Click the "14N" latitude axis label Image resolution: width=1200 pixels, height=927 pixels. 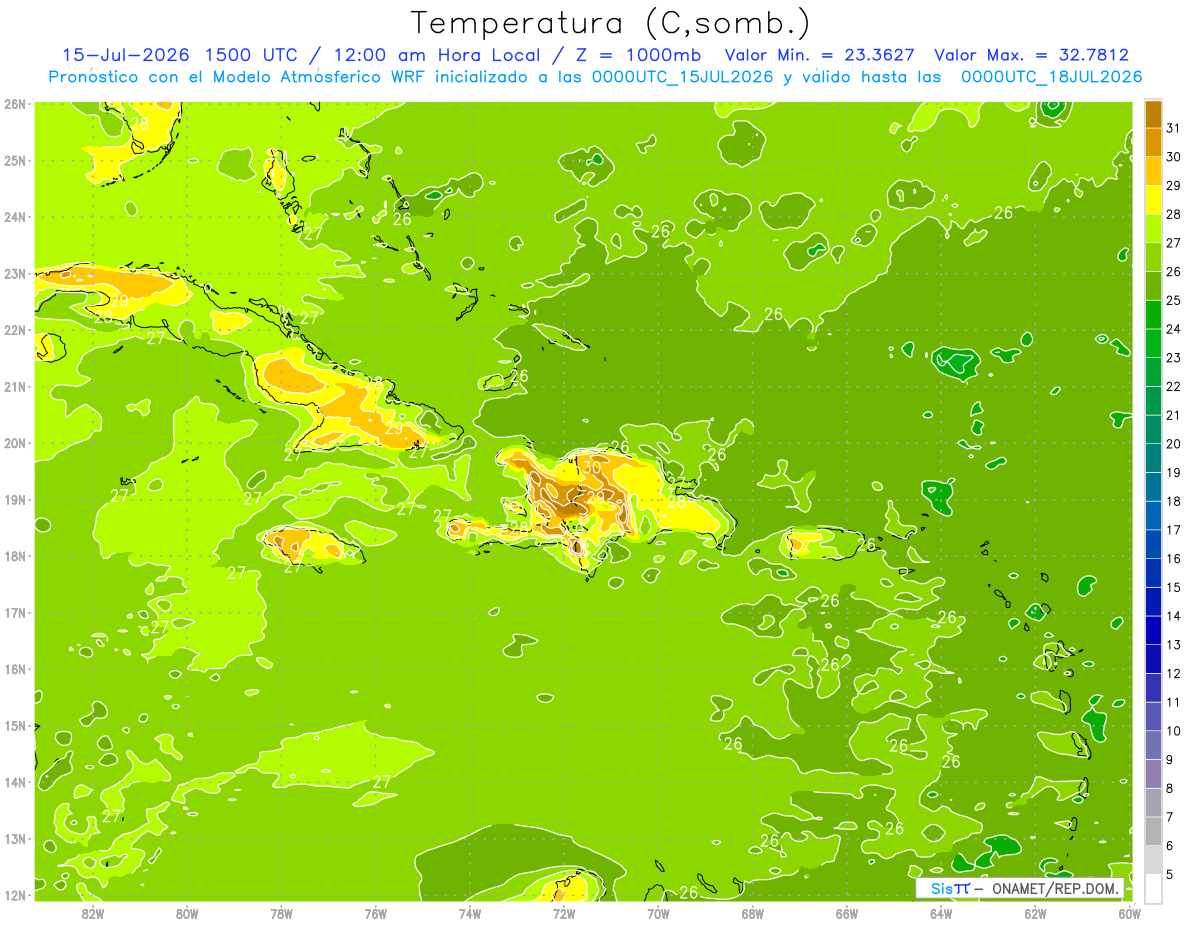point(14,782)
